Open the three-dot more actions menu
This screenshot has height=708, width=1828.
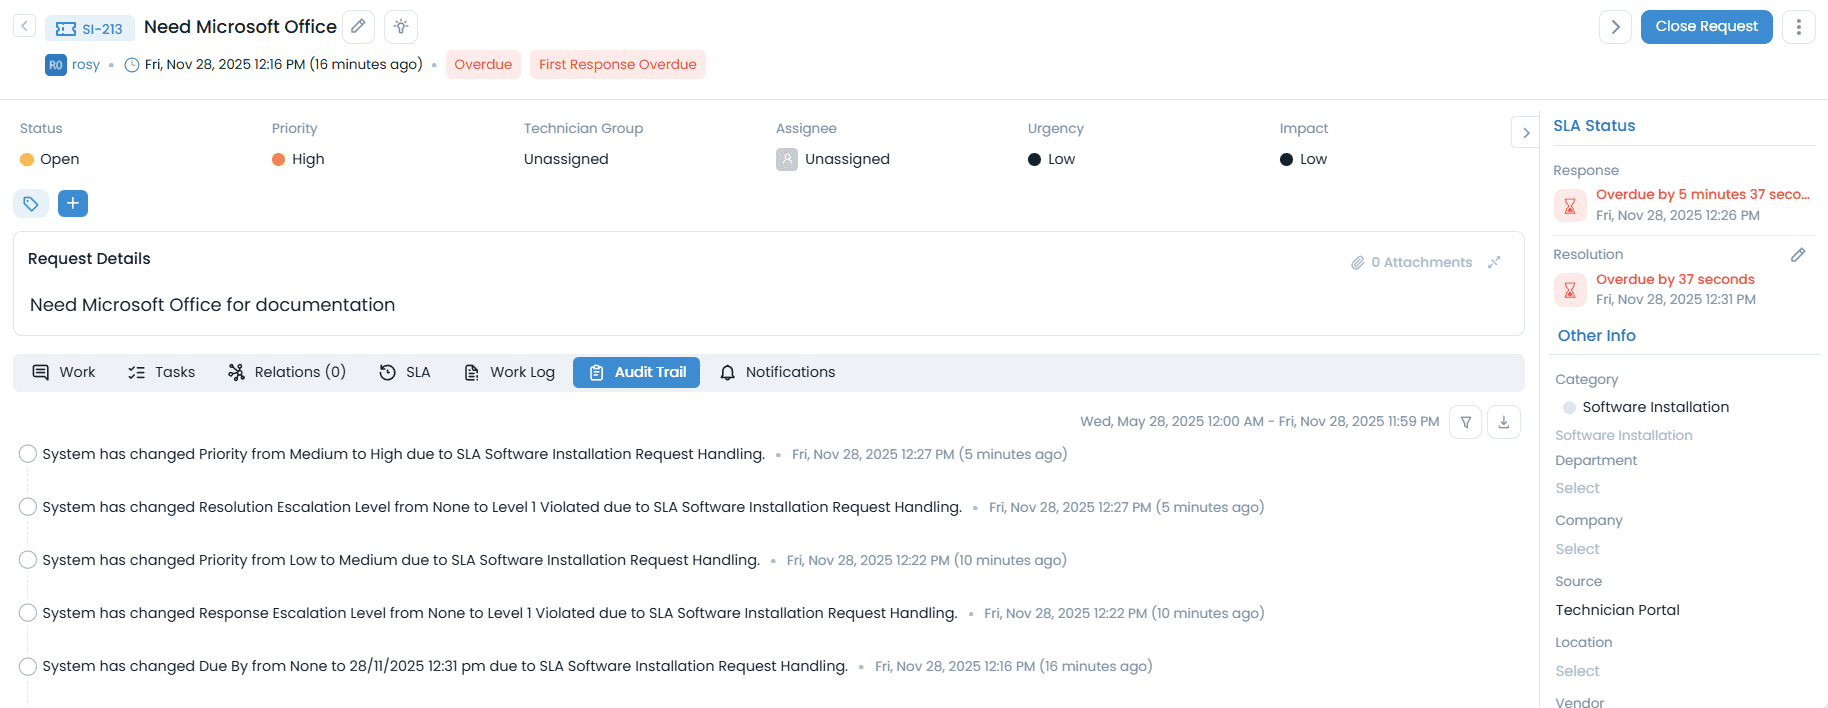(x=1798, y=27)
